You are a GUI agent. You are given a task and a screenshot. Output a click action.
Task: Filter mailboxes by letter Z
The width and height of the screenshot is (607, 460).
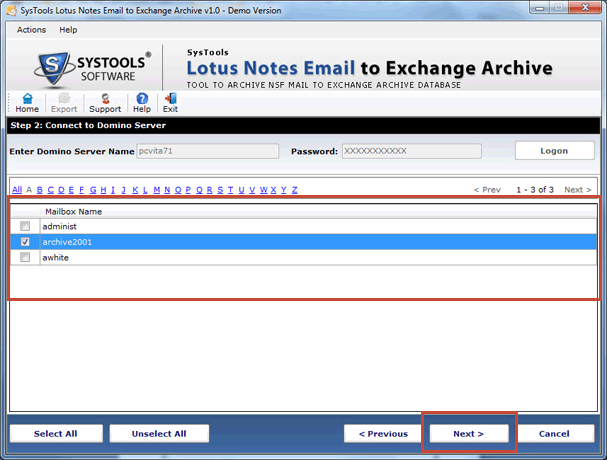pos(295,190)
